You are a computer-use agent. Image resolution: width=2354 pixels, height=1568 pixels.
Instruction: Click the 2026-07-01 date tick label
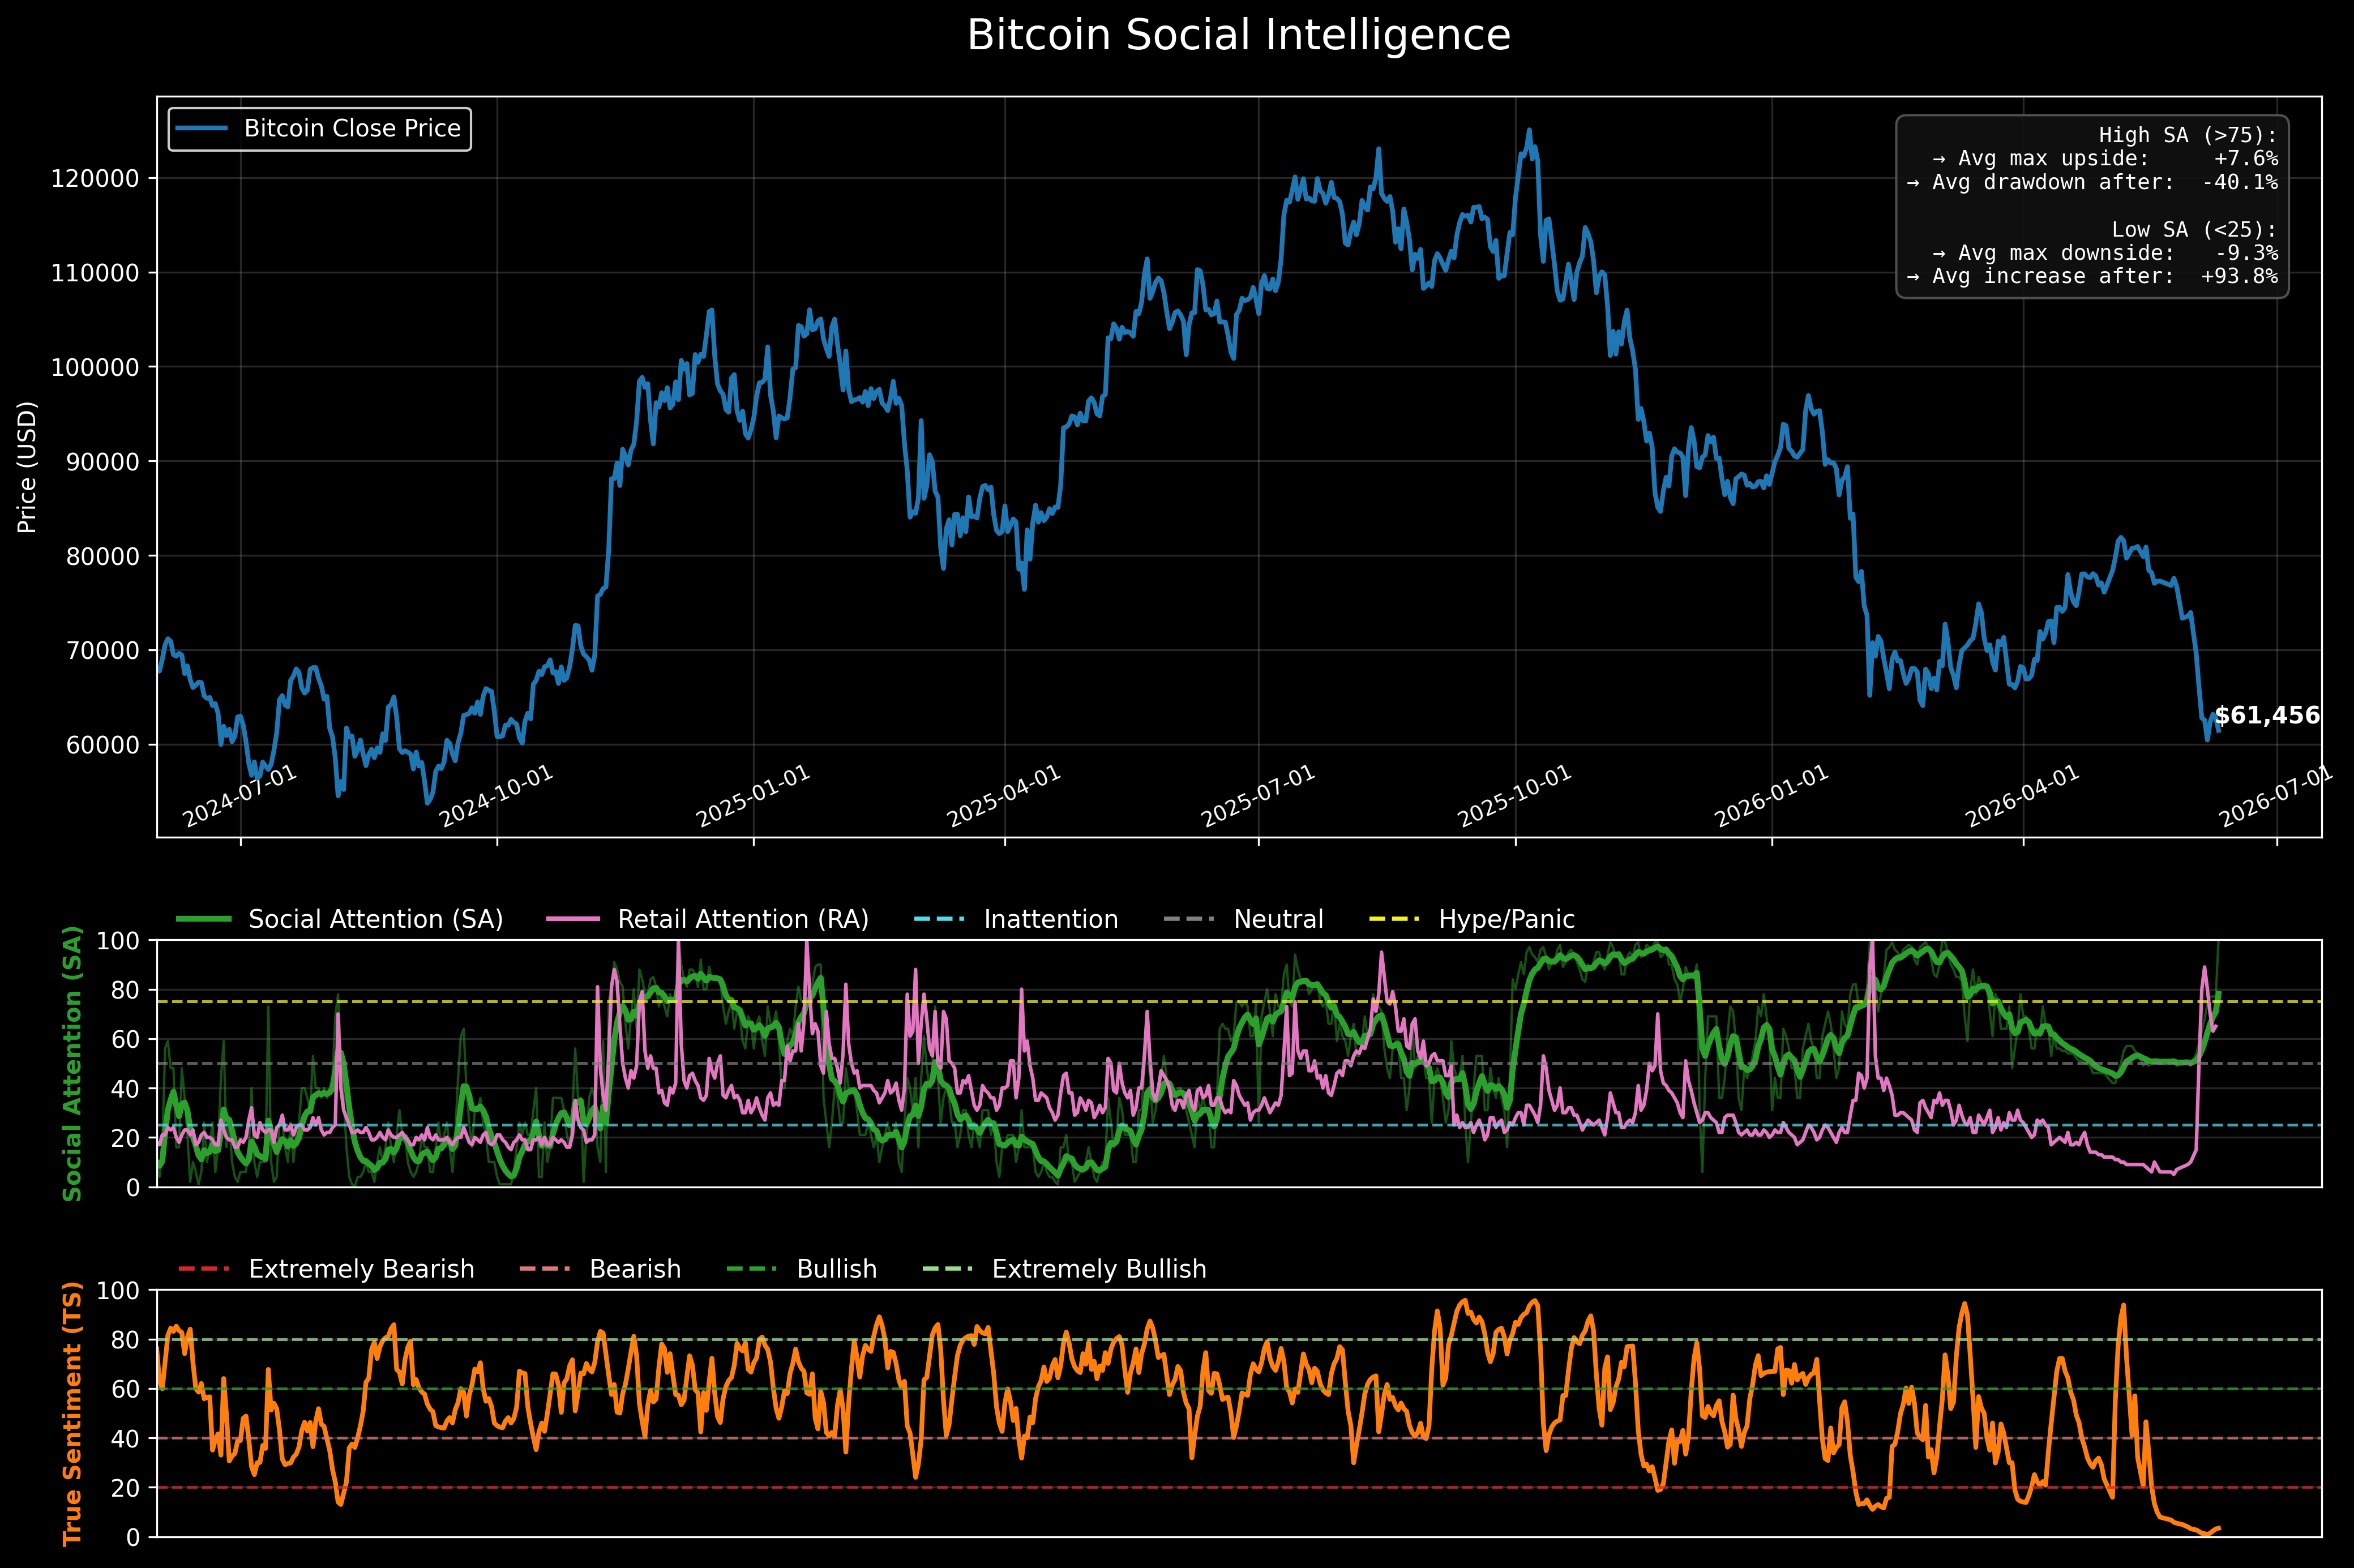point(2277,797)
